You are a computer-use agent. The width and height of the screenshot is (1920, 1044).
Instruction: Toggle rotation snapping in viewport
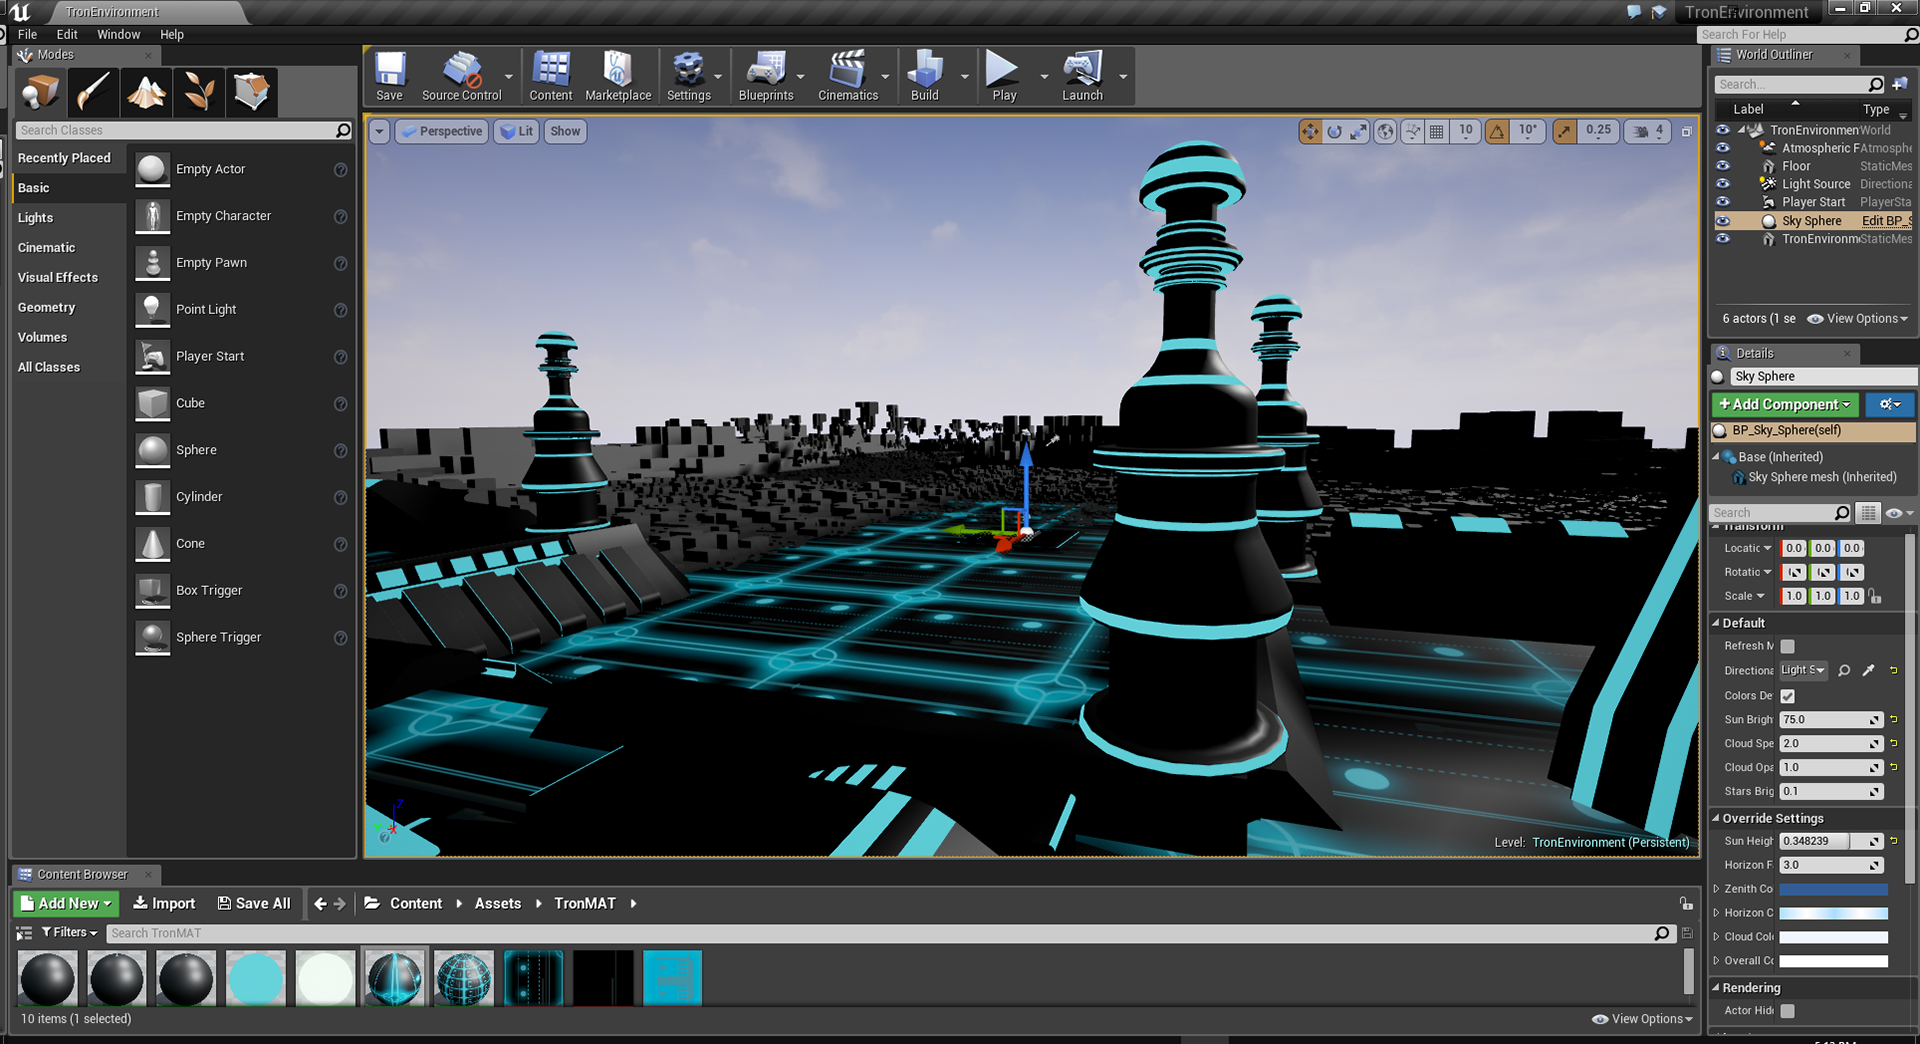click(1497, 131)
